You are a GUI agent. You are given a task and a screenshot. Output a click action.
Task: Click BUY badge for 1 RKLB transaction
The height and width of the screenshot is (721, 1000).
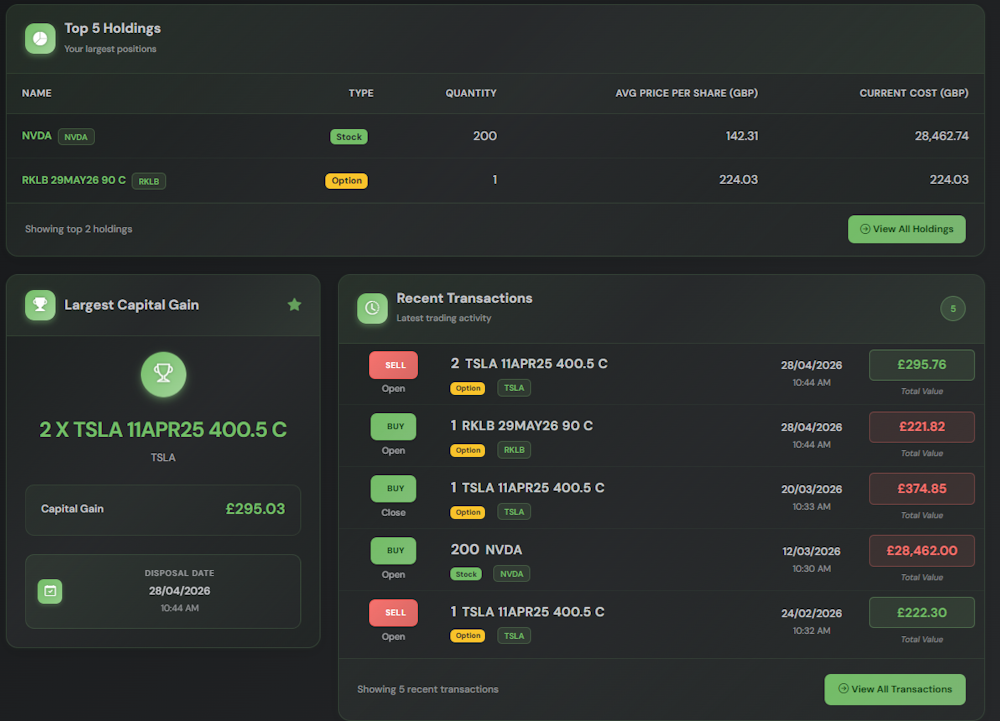click(x=393, y=426)
